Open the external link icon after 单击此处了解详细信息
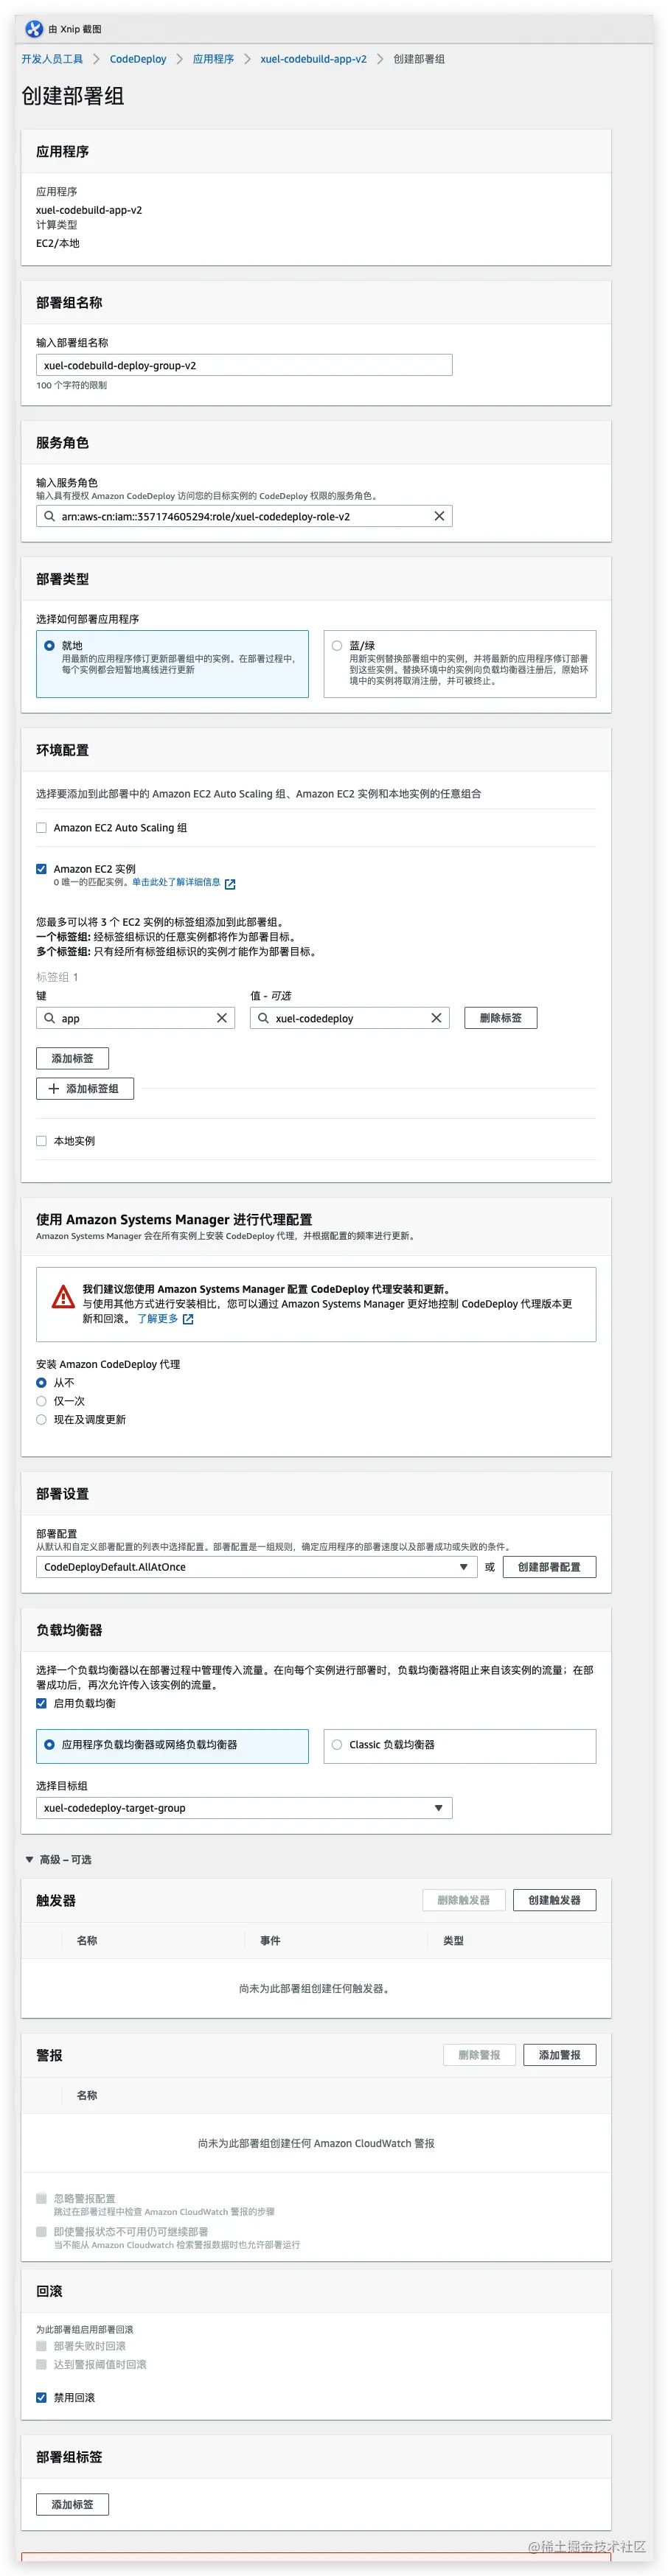 click(x=230, y=884)
